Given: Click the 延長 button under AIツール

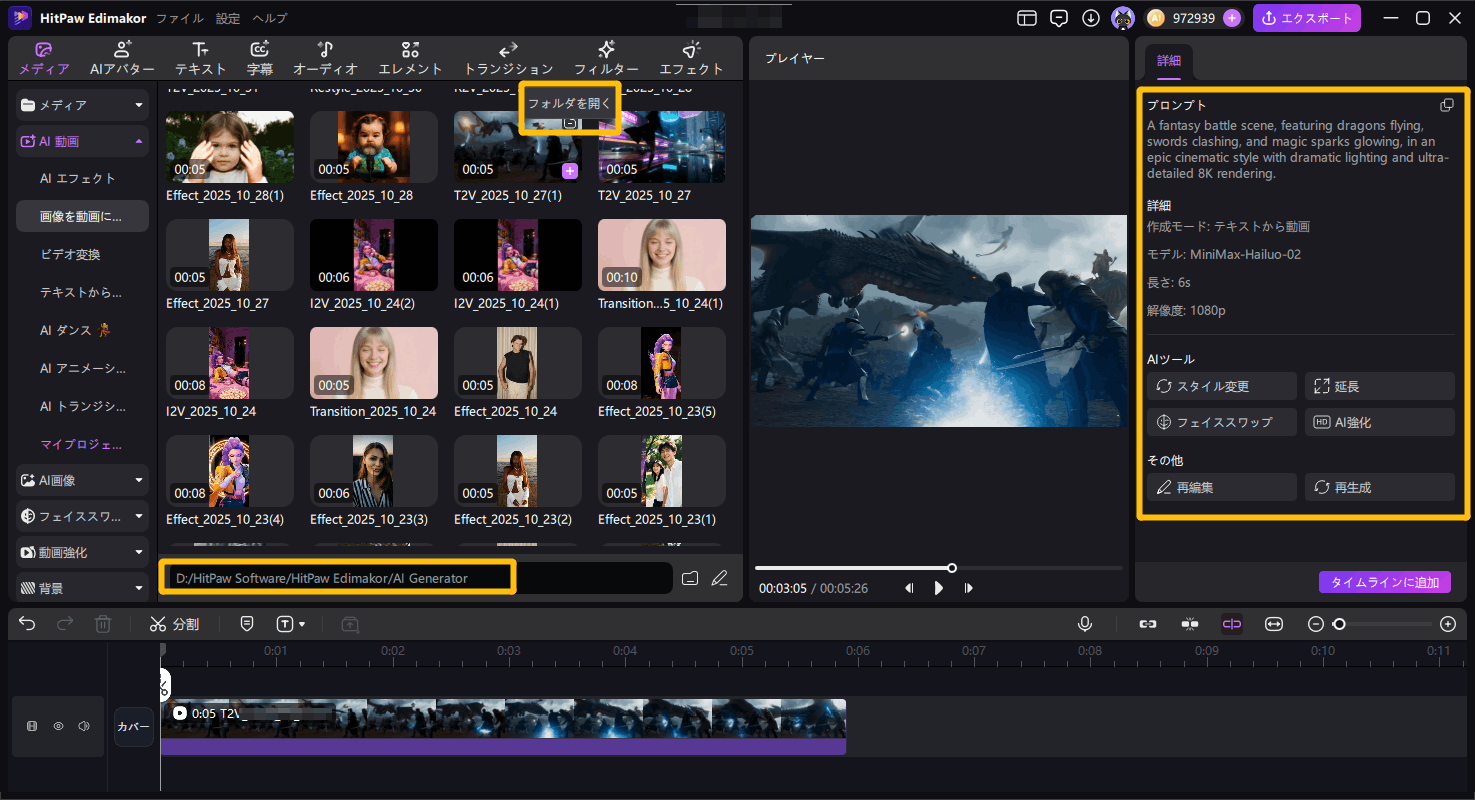Looking at the screenshot, I should point(1379,385).
